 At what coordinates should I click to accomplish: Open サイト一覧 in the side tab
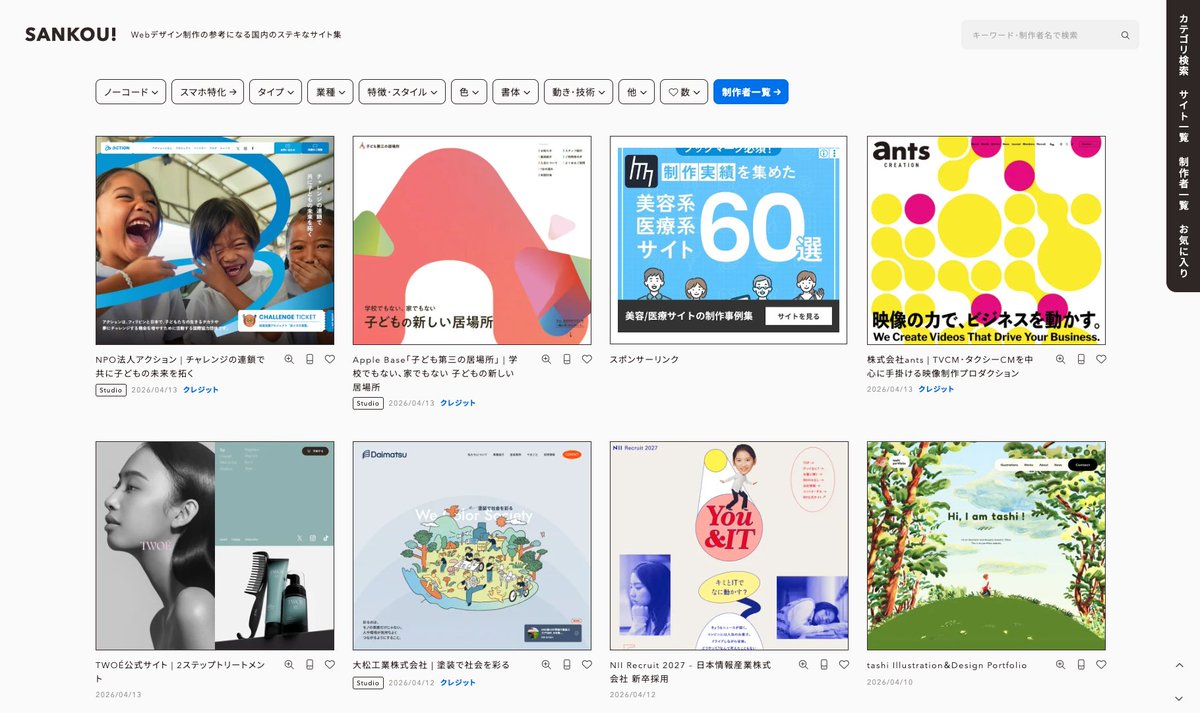pos(1184,114)
